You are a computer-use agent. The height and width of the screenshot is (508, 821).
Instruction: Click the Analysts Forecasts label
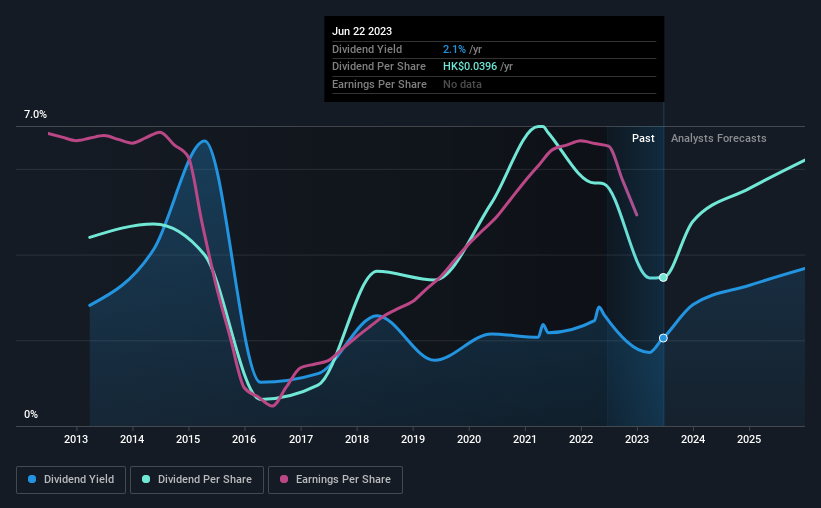(718, 138)
